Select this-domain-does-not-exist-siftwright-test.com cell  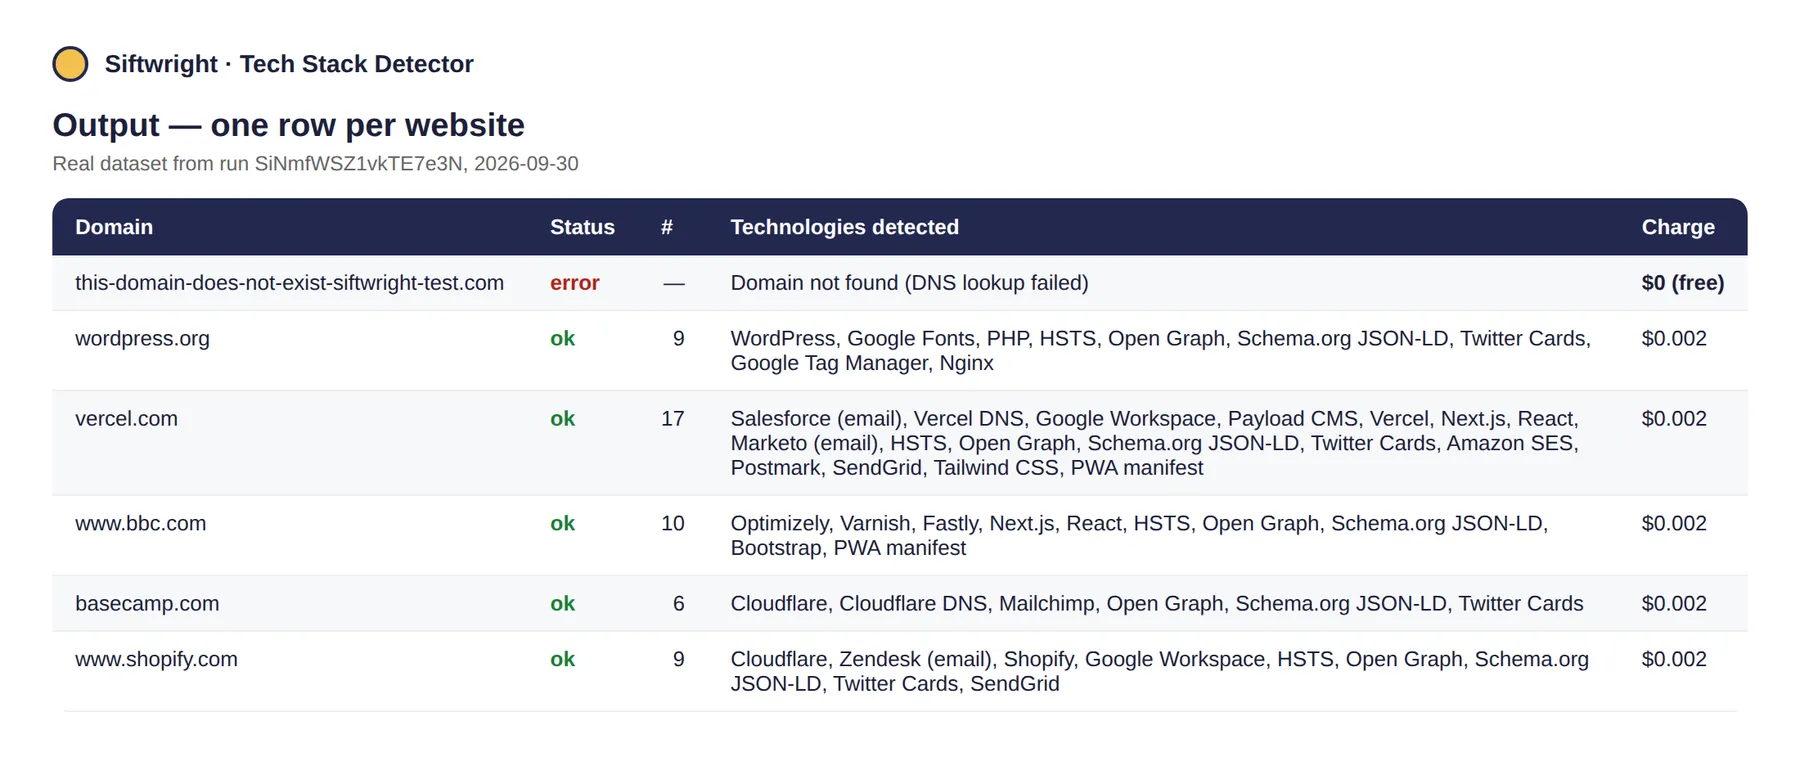click(x=289, y=283)
